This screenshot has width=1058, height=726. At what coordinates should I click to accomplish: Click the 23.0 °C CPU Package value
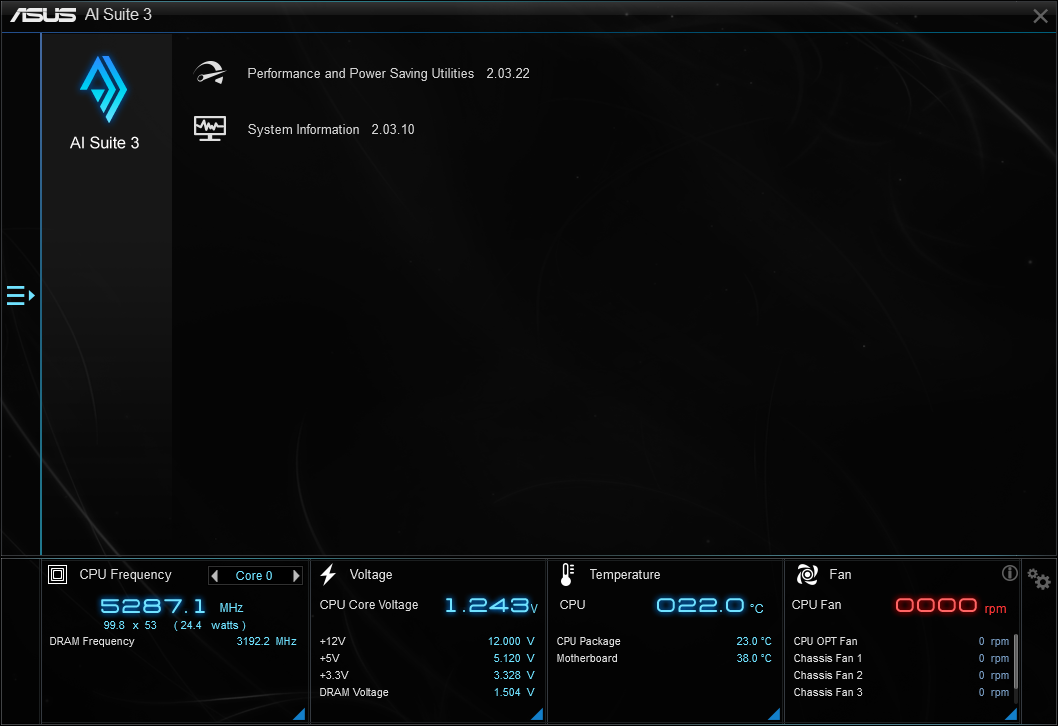click(754, 641)
